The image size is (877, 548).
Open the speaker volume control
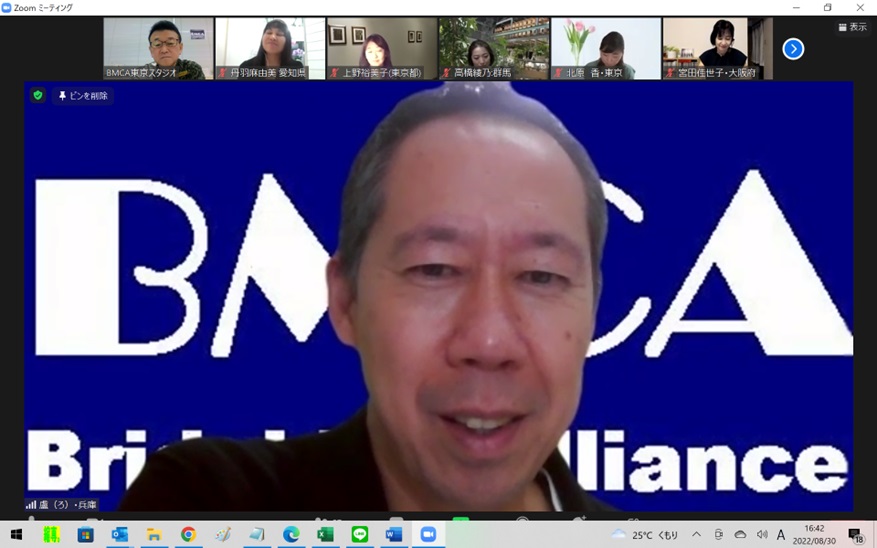click(x=762, y=535)
